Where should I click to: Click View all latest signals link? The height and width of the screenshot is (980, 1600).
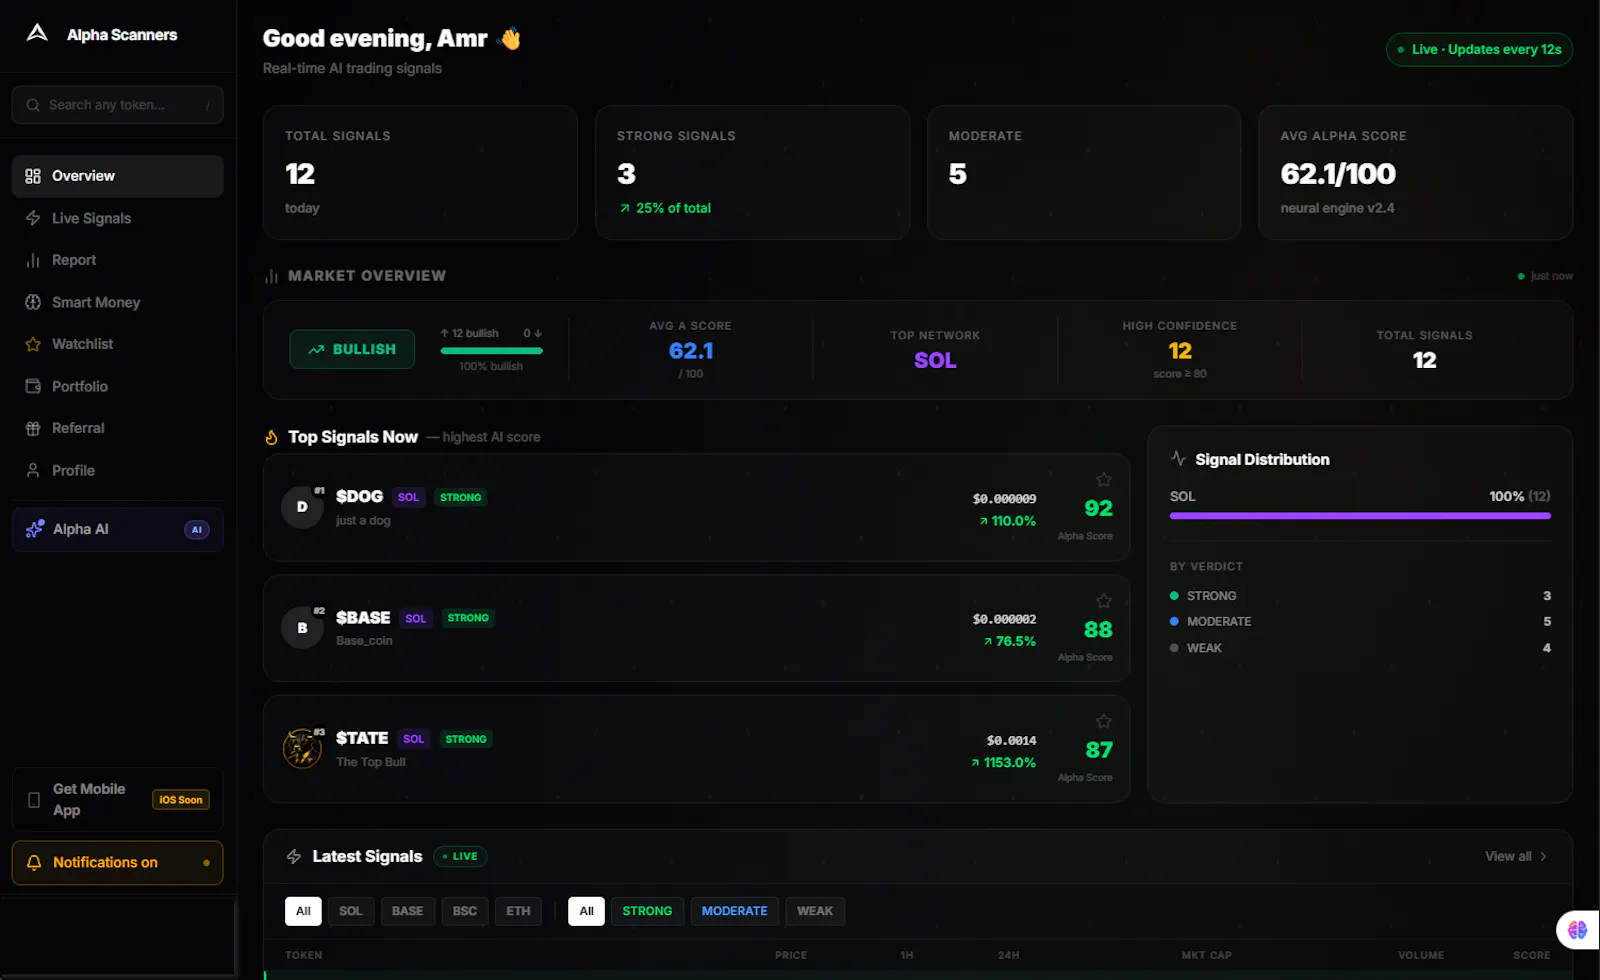pos(1516,856)
